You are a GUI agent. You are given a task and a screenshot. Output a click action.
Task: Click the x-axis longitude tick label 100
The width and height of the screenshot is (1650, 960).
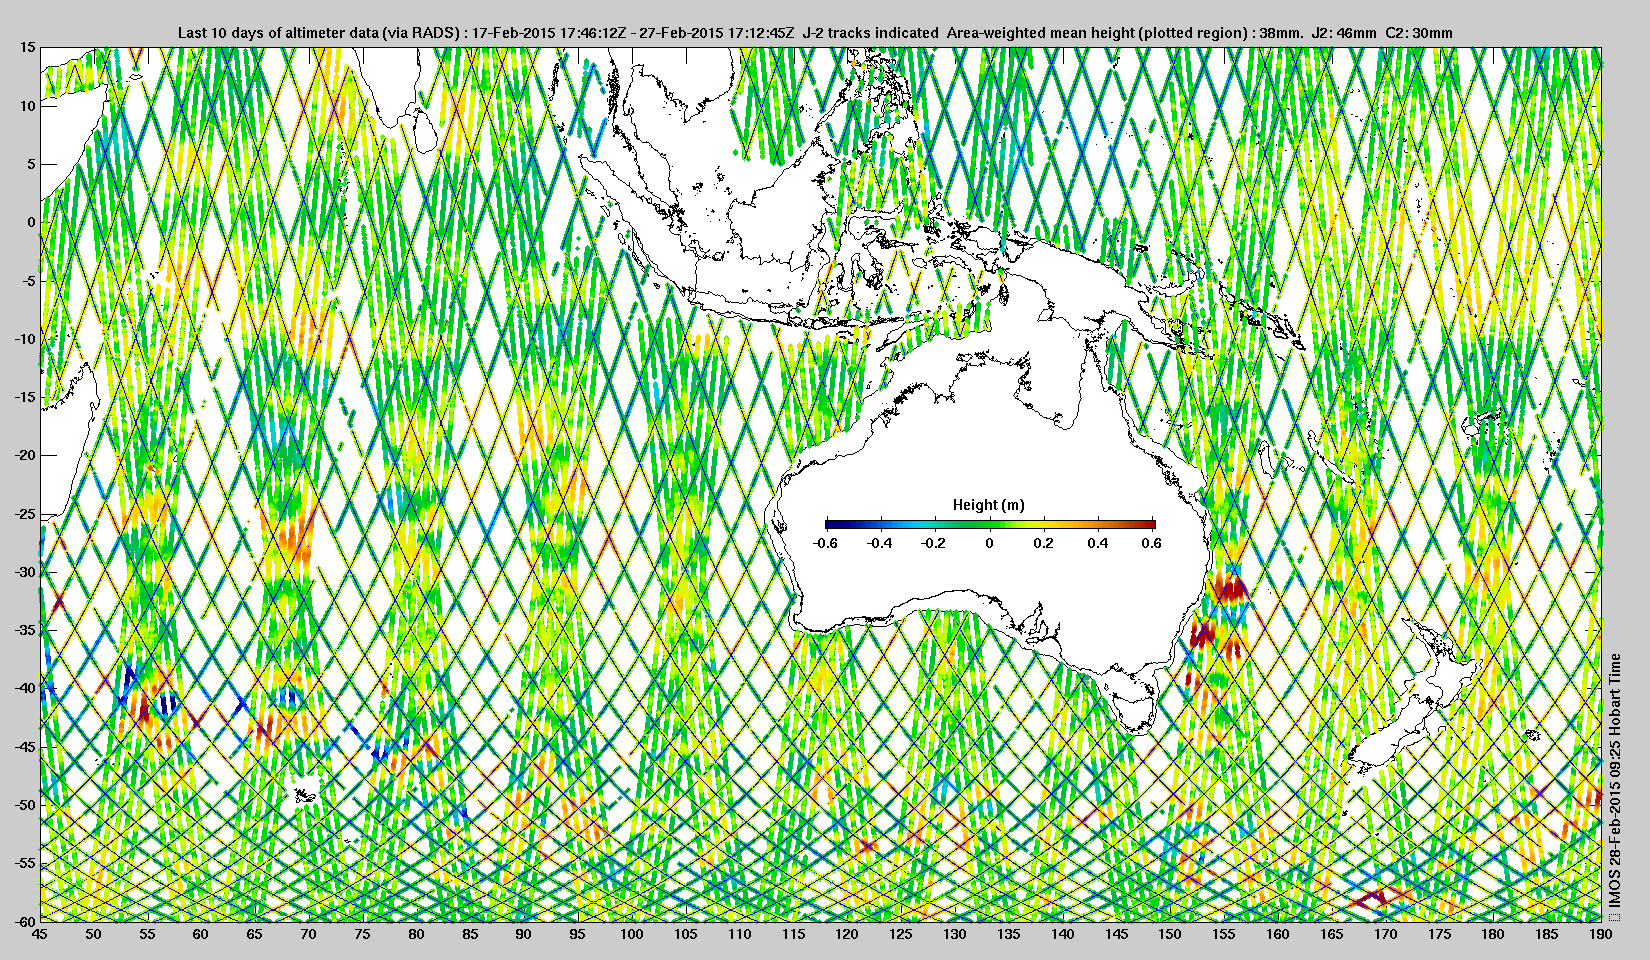coord(631,934)
